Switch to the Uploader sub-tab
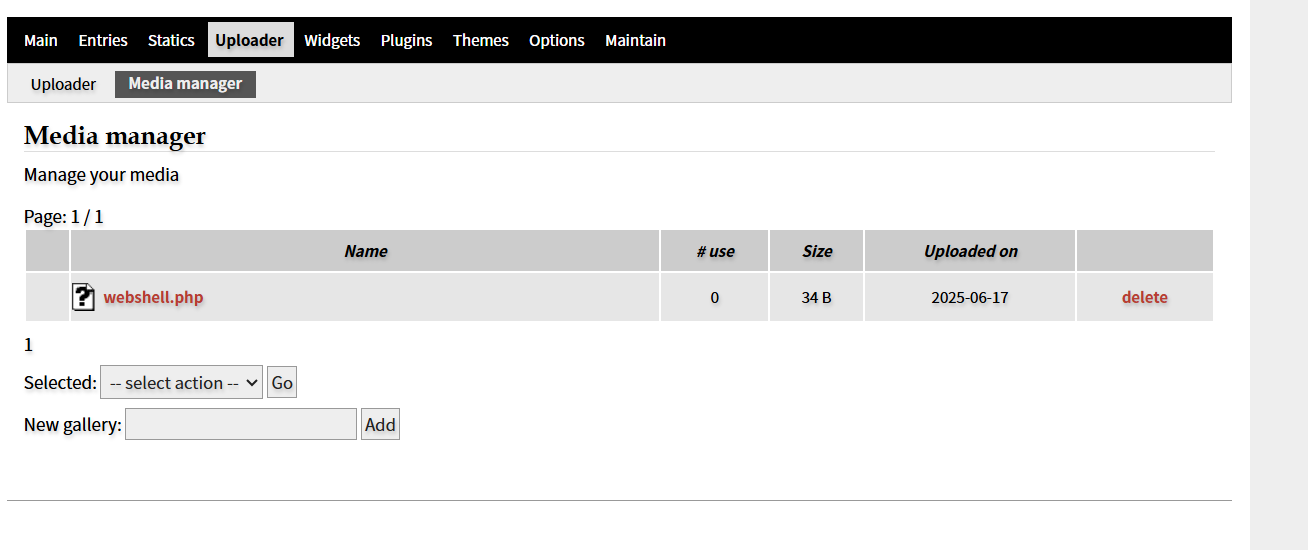This screenshot has width=1308, height=550. click(63, 84)
